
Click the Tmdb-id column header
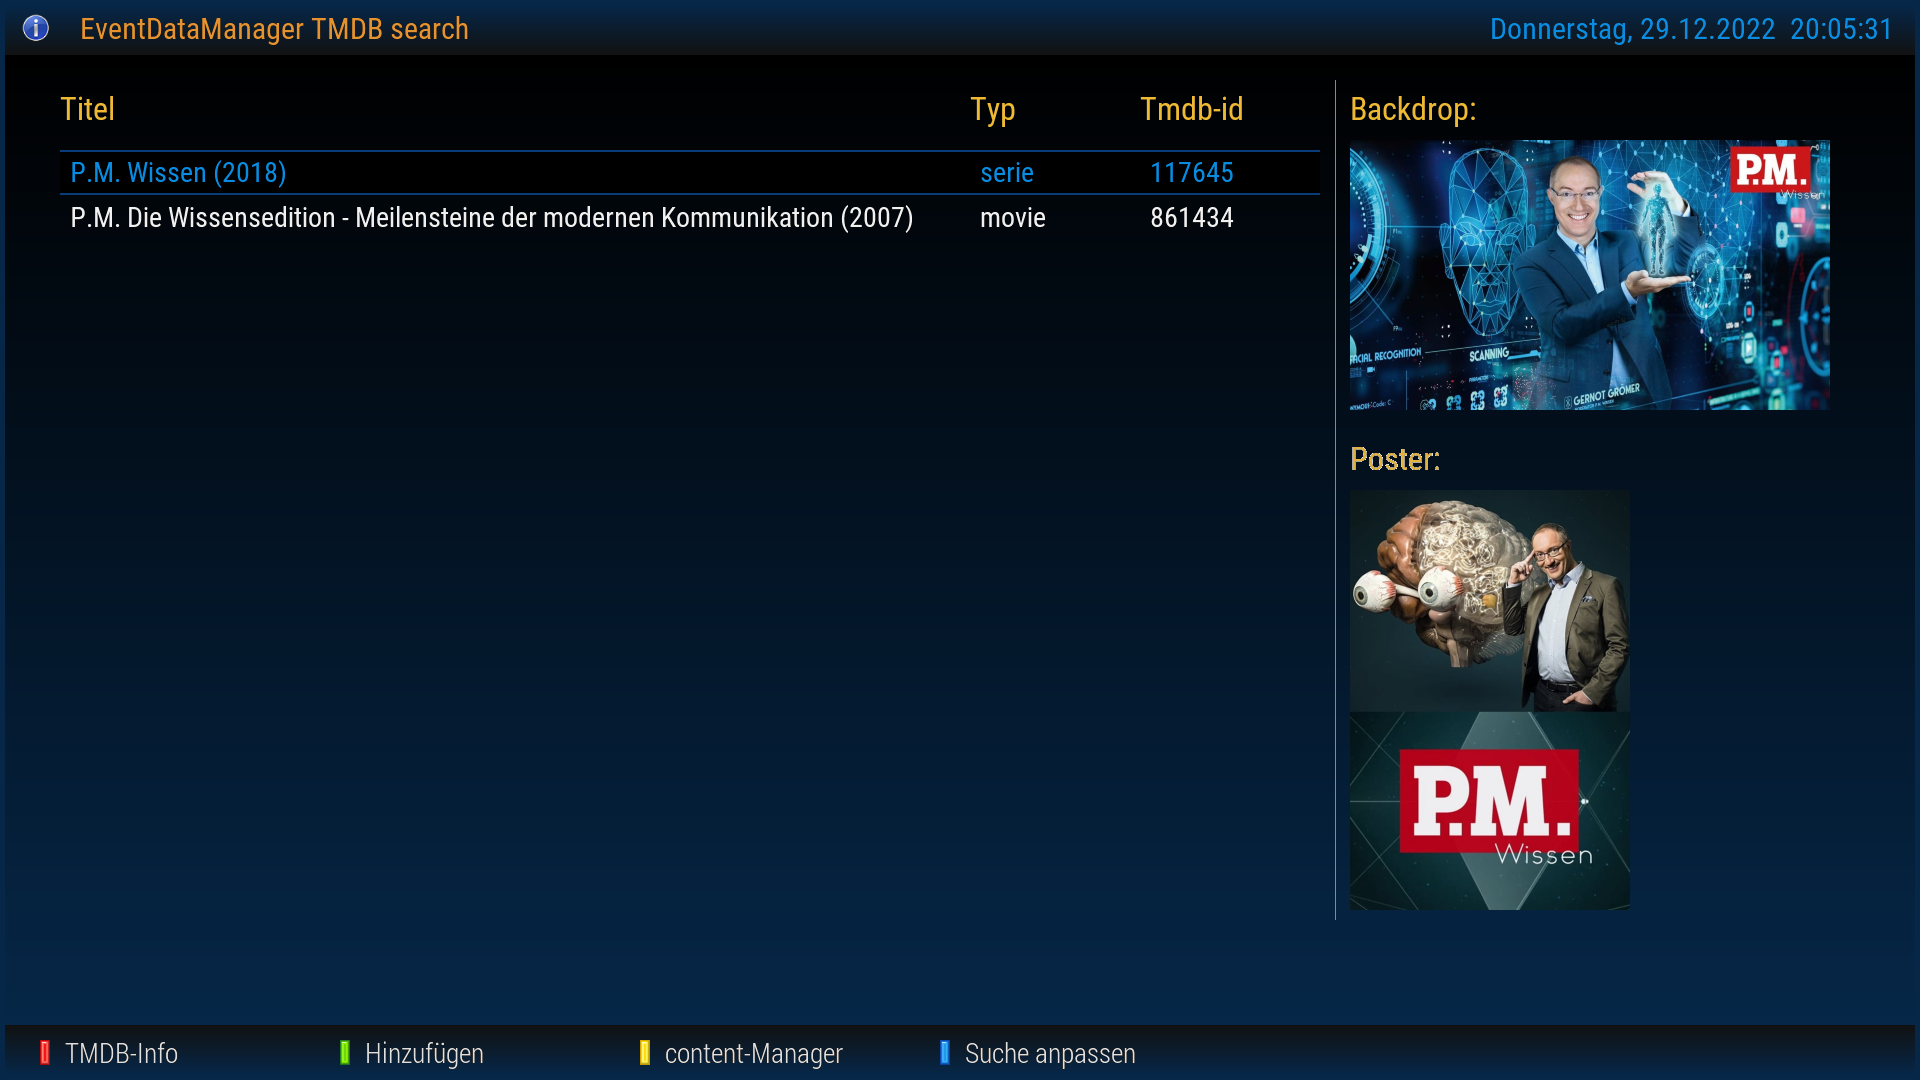coord(1191,109)
